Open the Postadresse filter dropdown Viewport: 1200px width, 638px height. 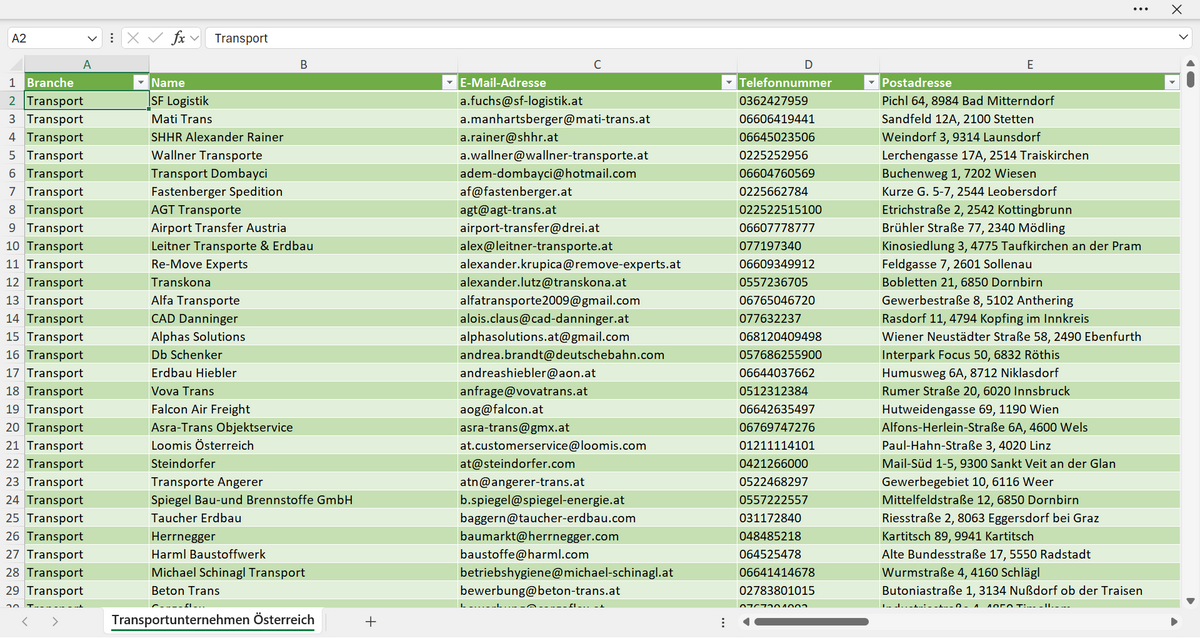coord(1172,83)
